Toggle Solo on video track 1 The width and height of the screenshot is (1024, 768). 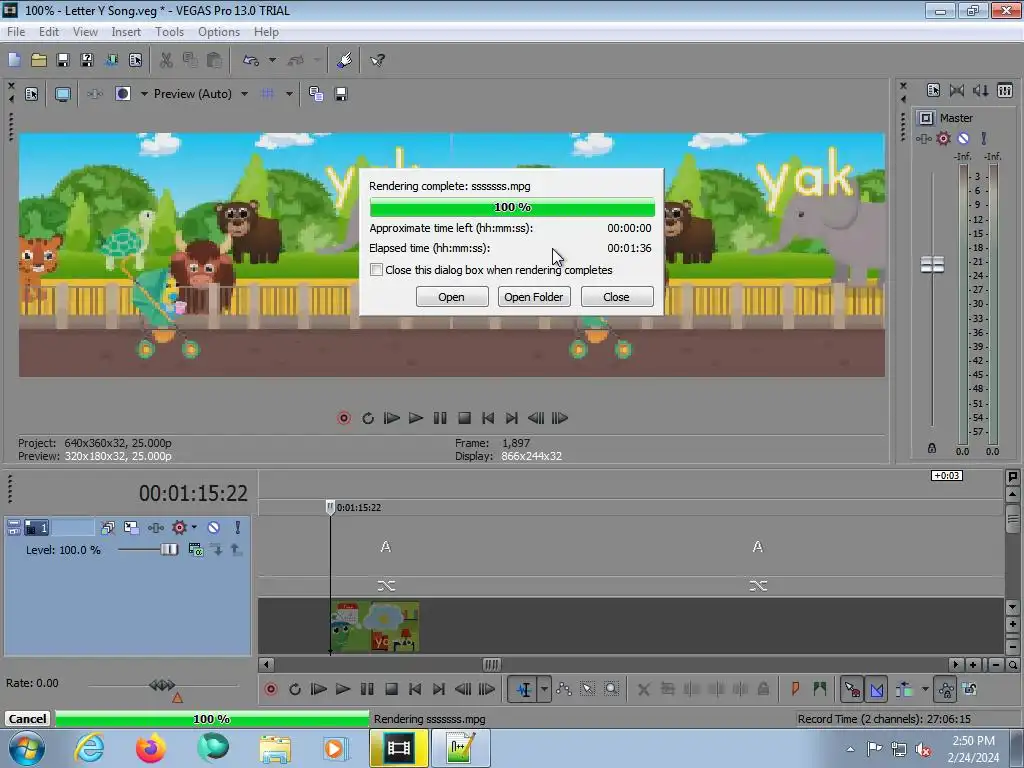click(x=237, y=527)
